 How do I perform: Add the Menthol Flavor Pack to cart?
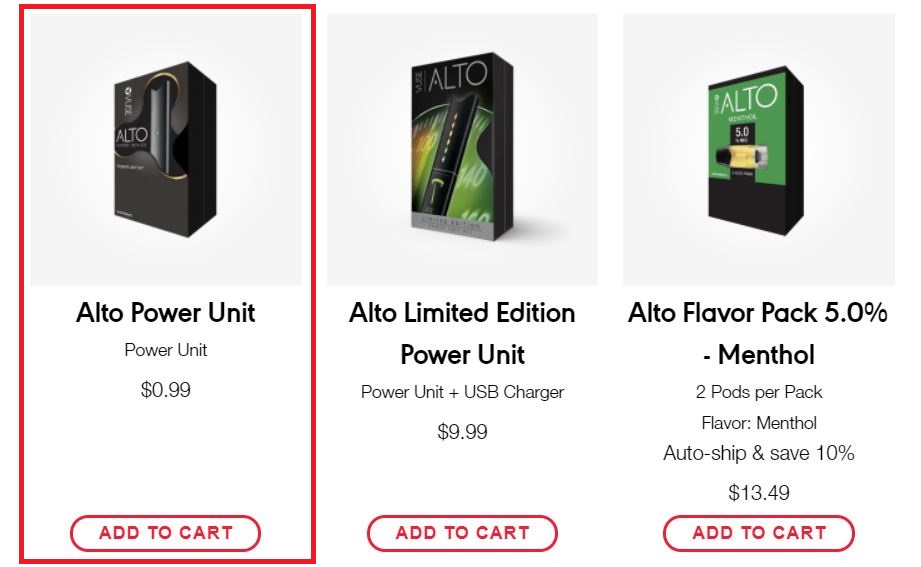point(758,533)
